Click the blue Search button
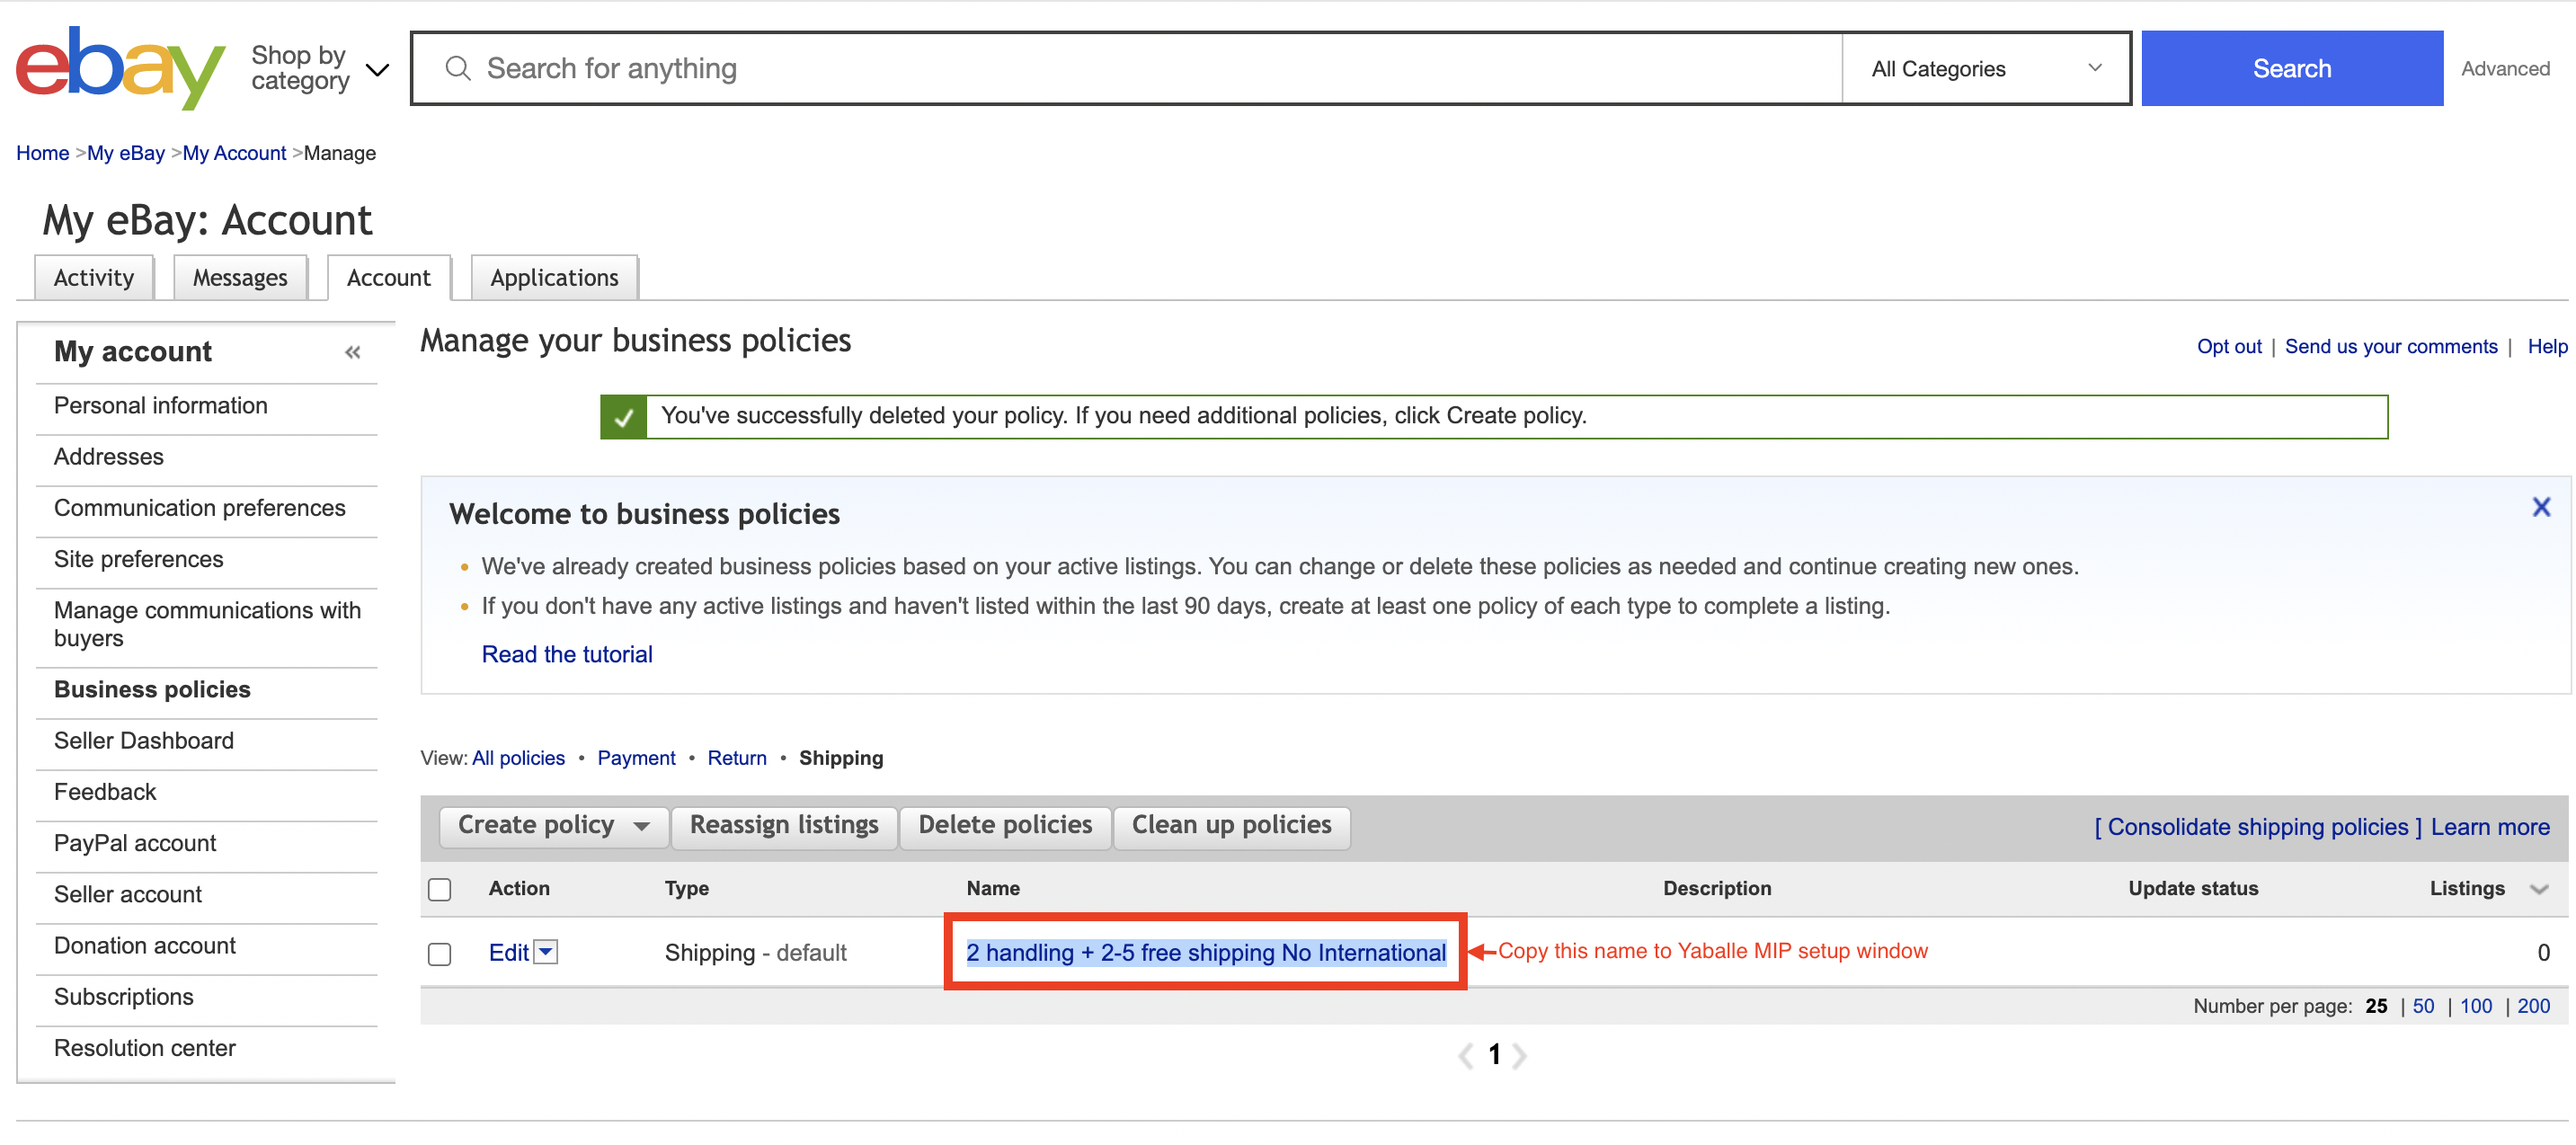This screenshot has width=2576, height=1145. (2292, 68)
